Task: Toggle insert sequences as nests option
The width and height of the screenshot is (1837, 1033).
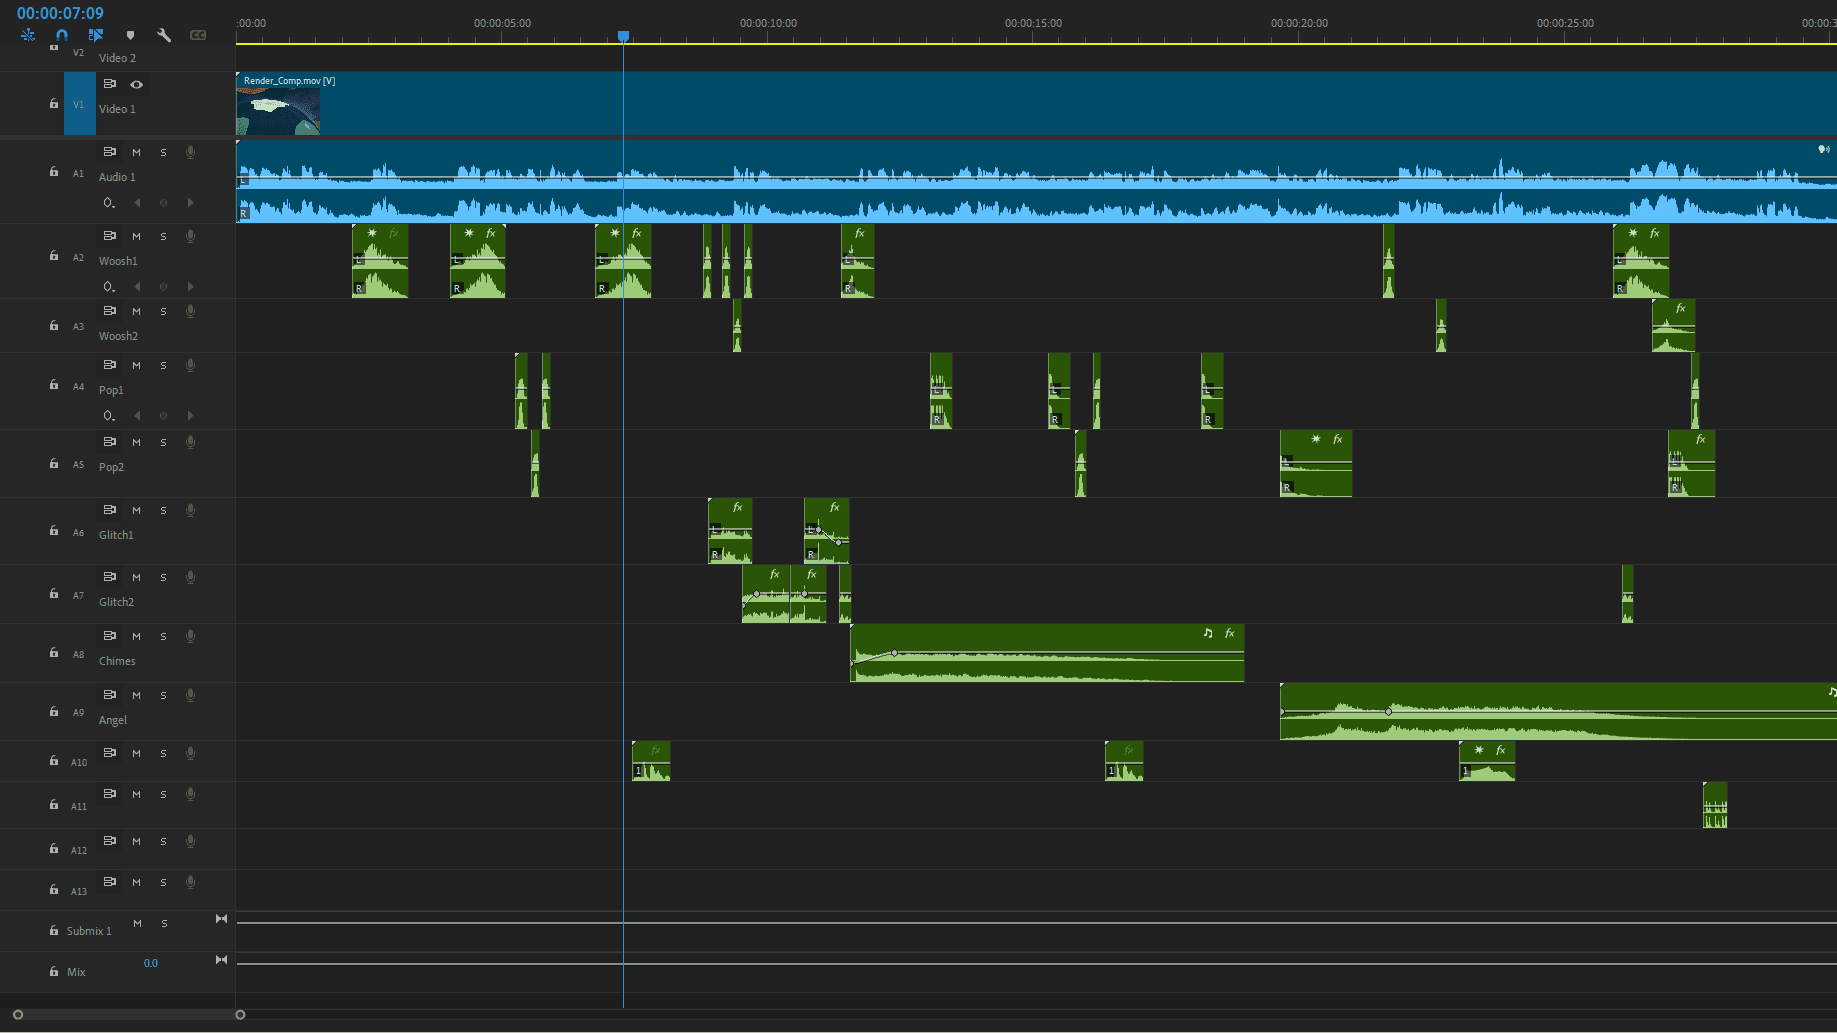Action: click(28, 35)
